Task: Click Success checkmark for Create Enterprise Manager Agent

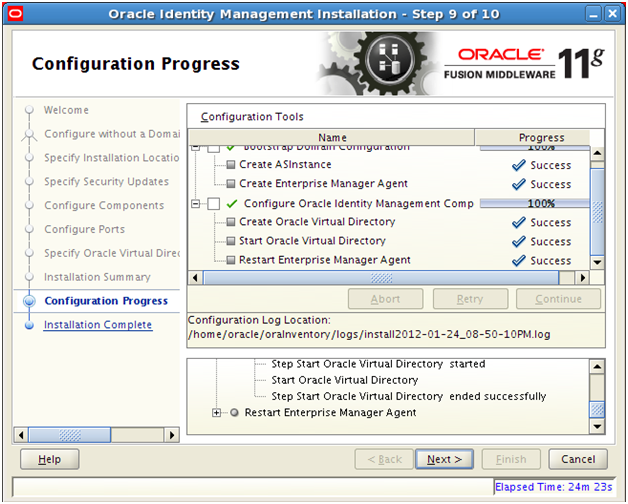Action: pos(519,184)
